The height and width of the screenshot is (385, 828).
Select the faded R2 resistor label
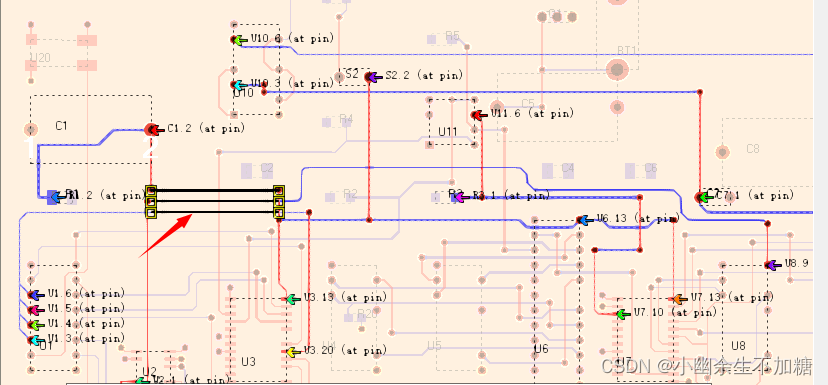pos(350,193)
